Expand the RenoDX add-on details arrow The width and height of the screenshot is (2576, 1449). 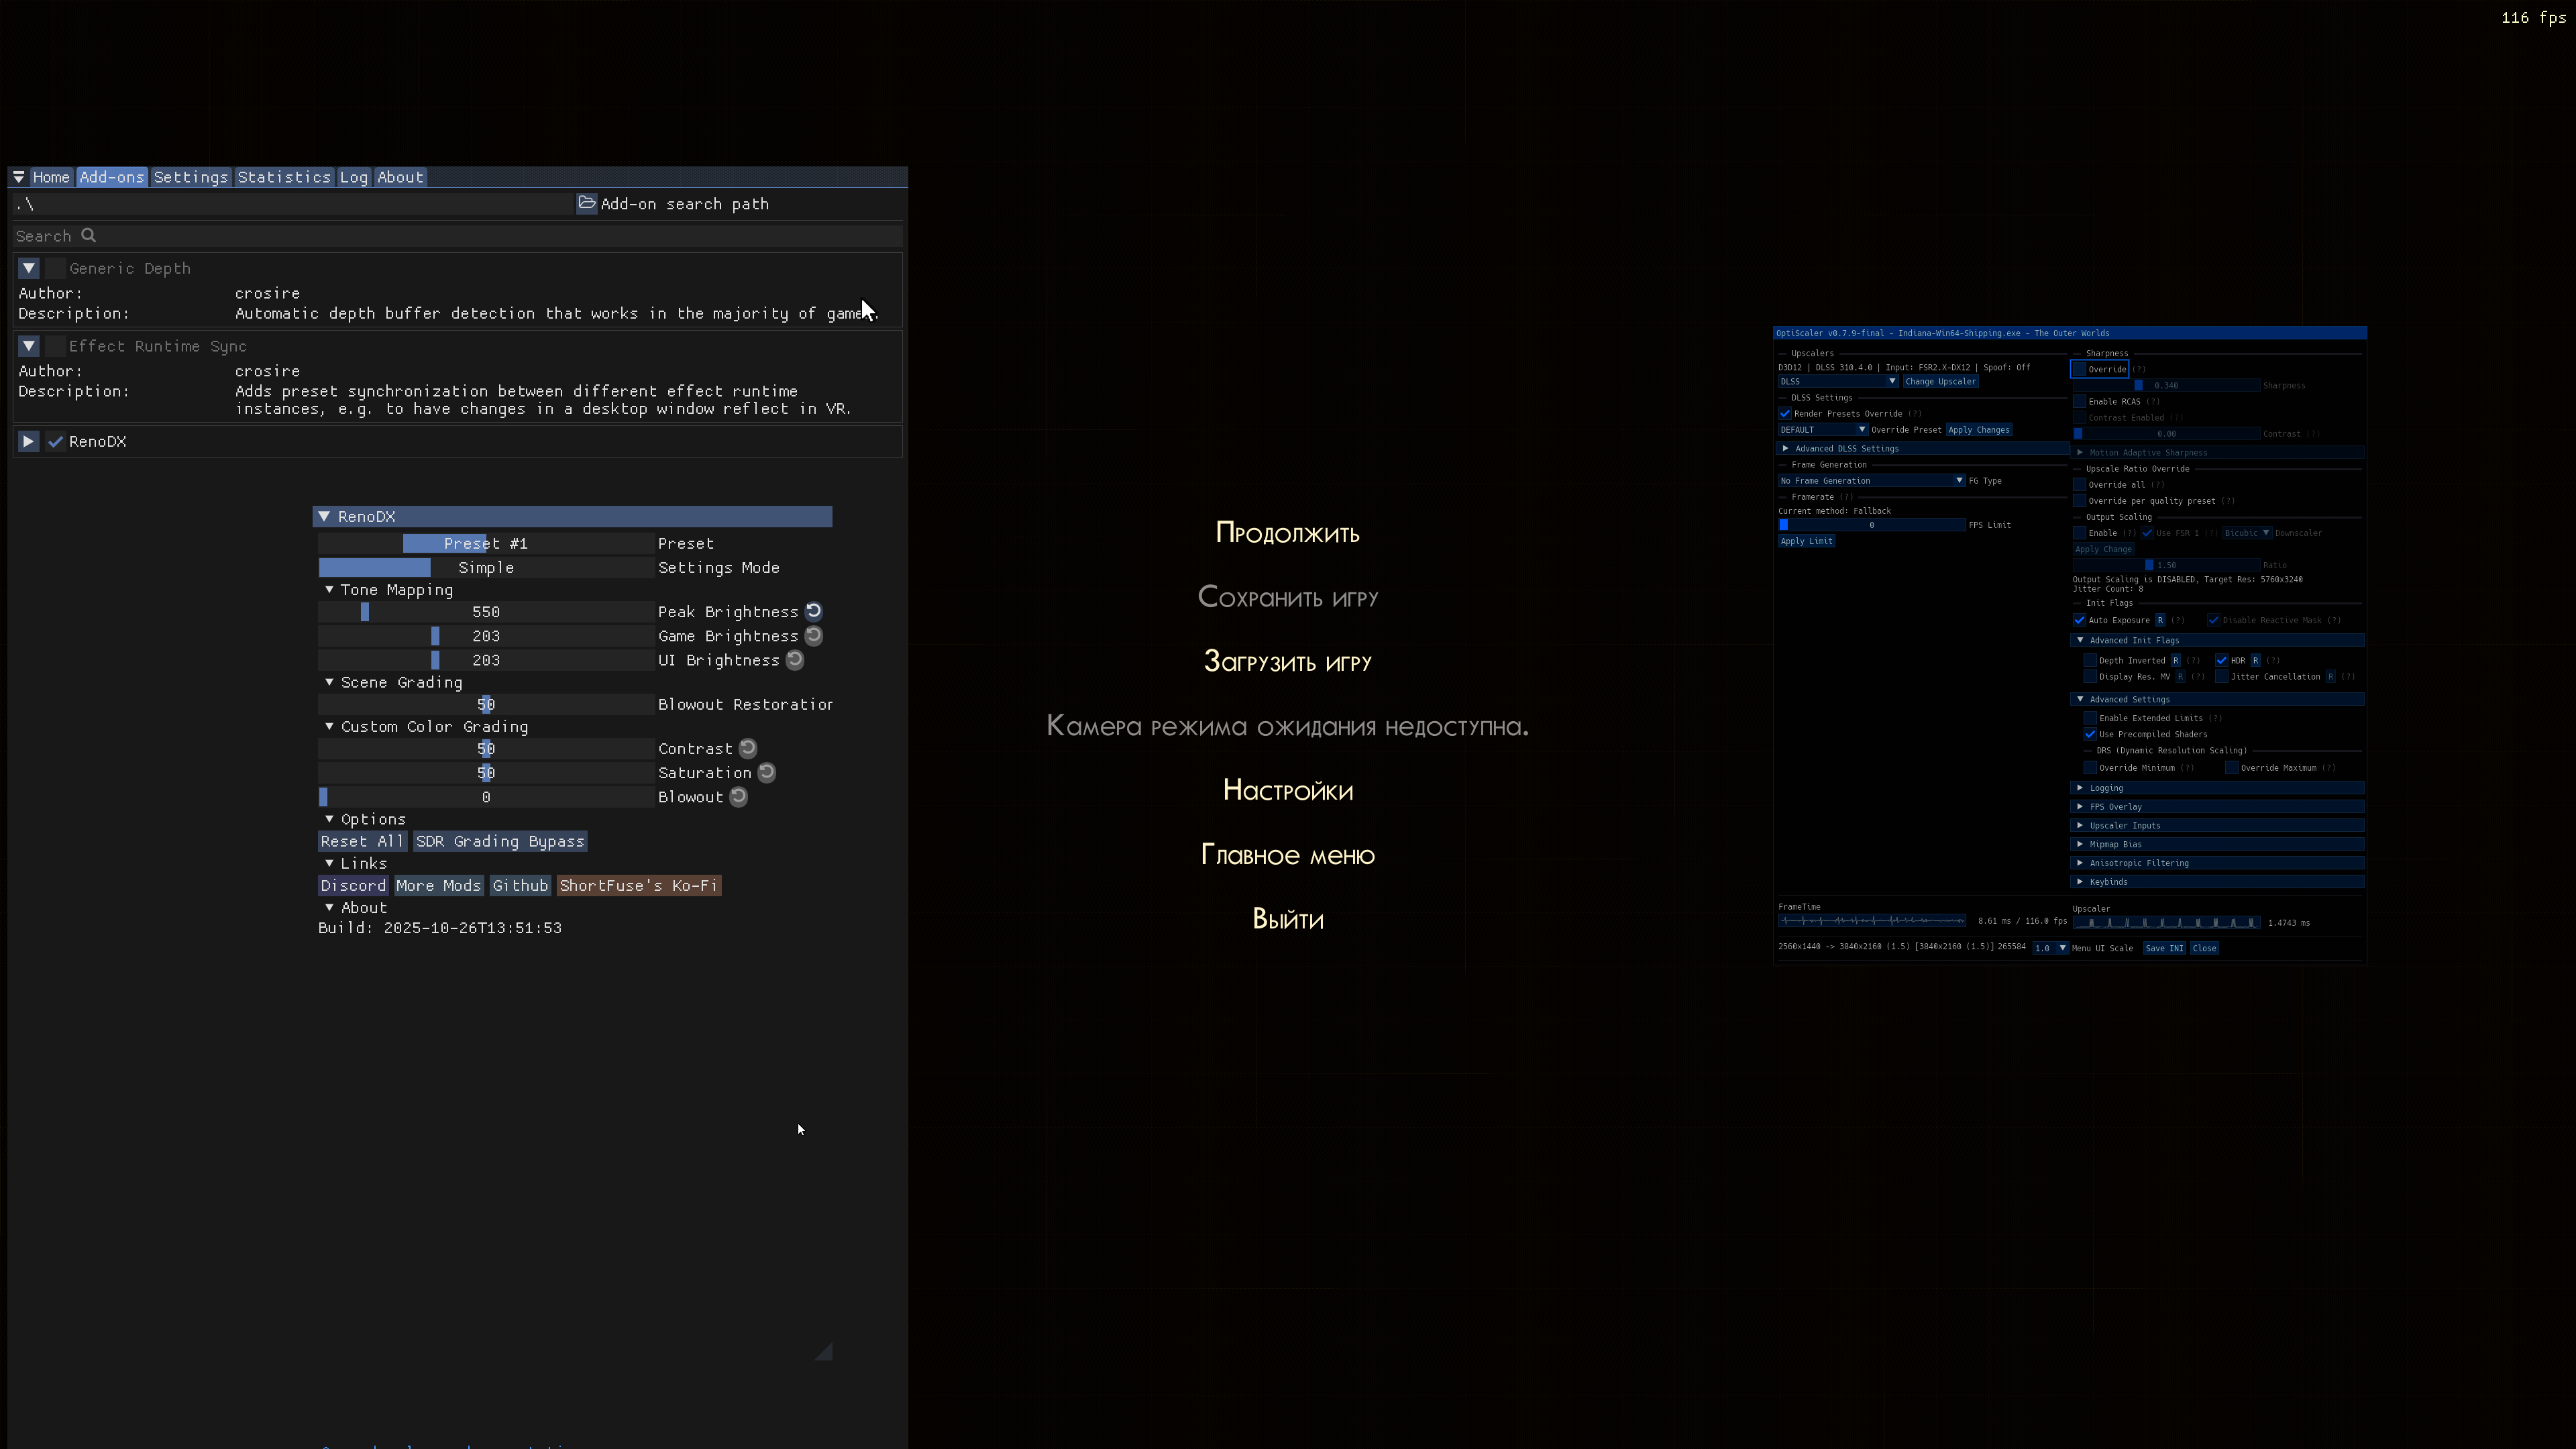point(28,441)
